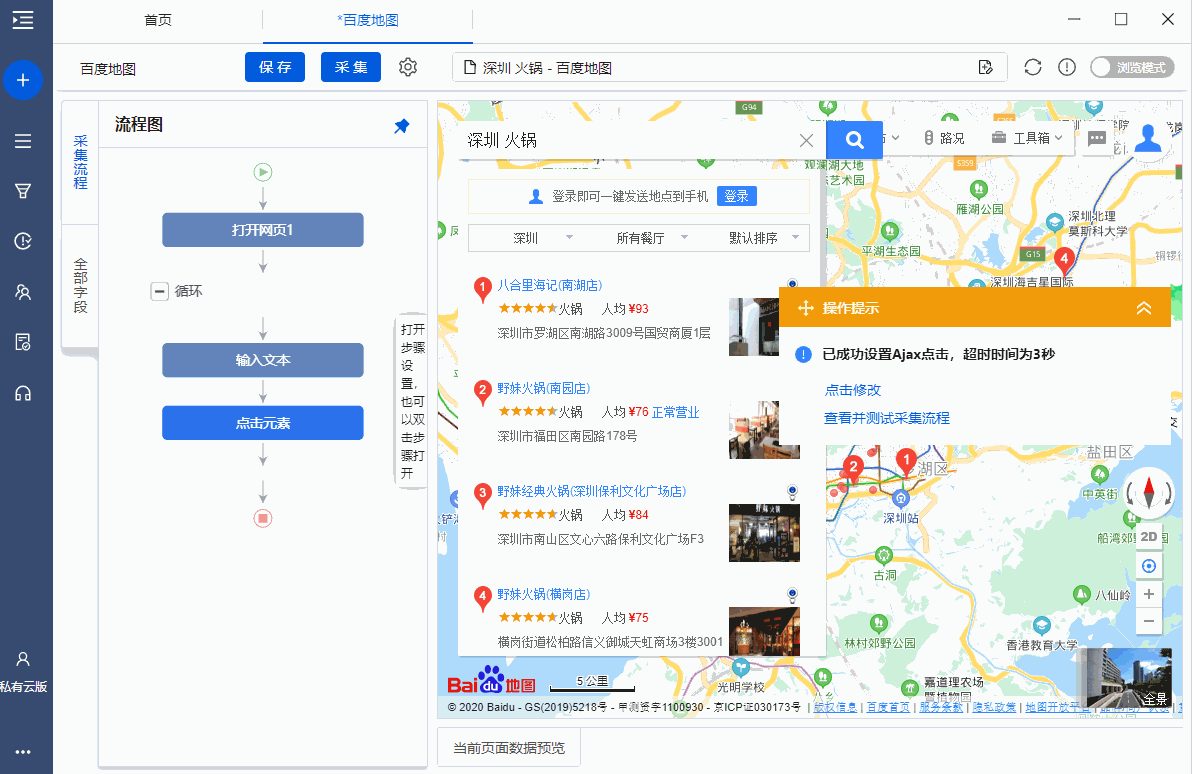Collapse the 循环 loop minus box
The image size is (1192, 774).
[160, 291]
